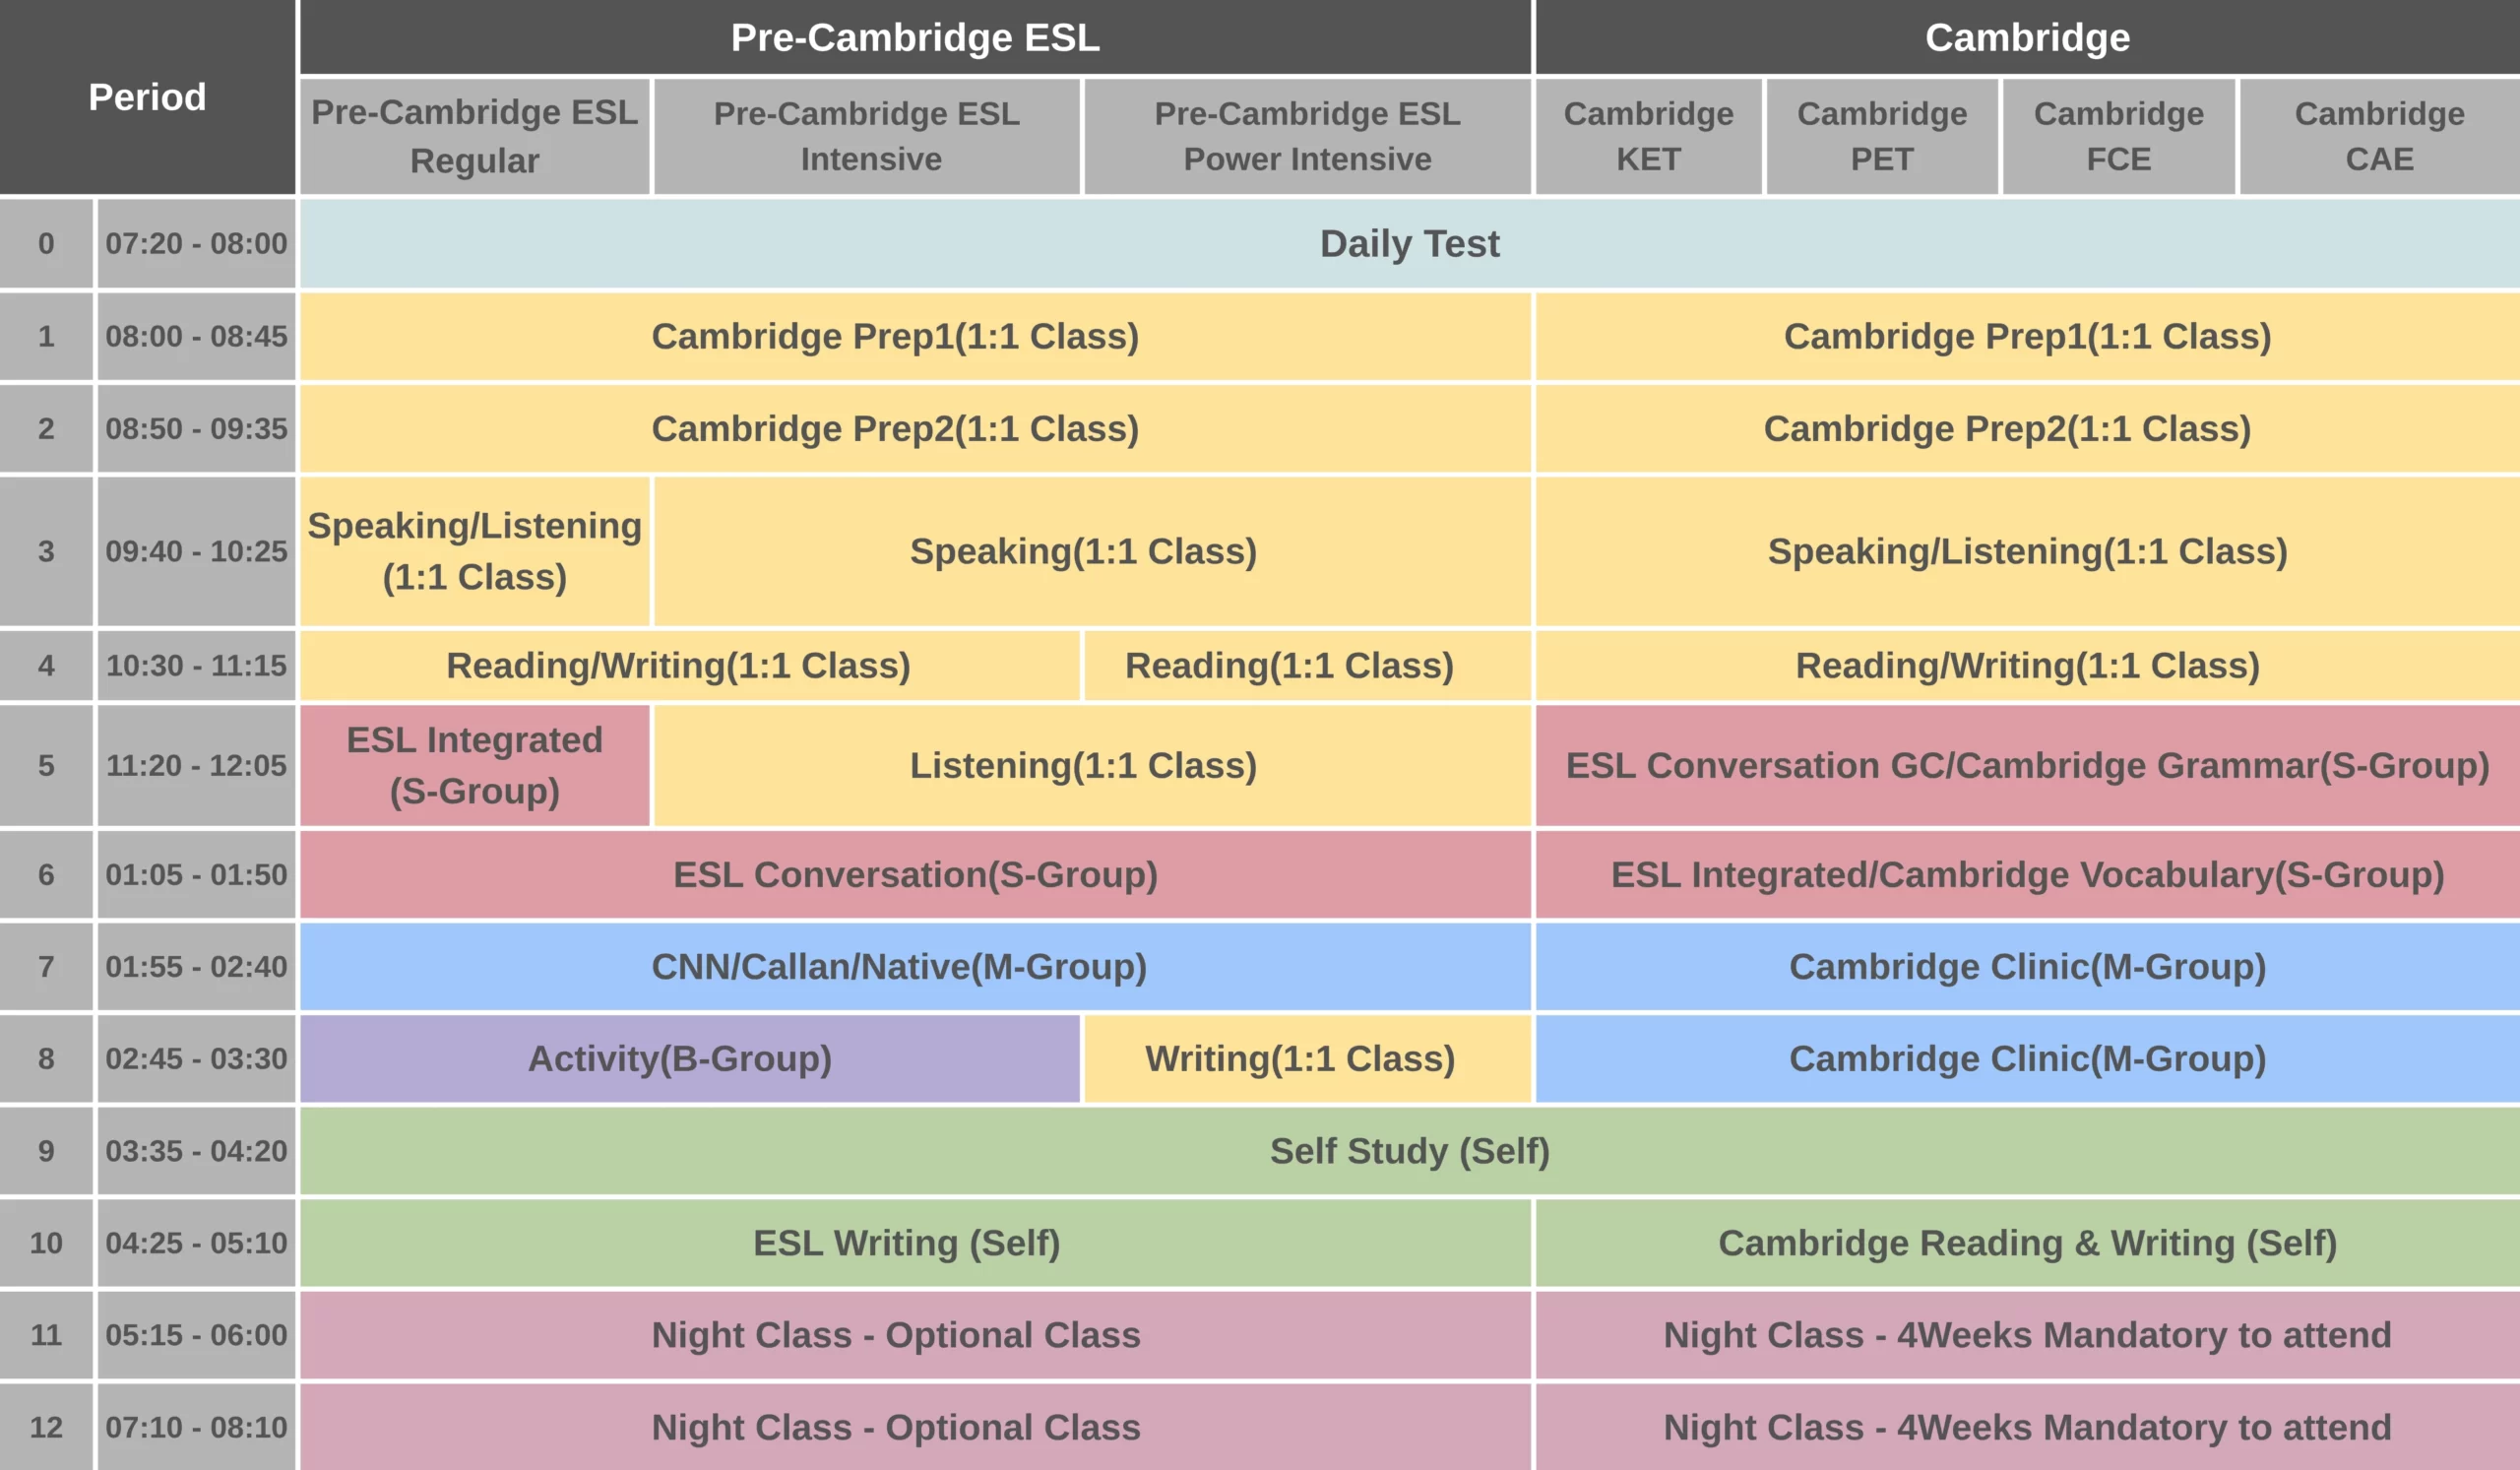Click the Listening(1:1 Class) cell

(x=1083, y=766)
